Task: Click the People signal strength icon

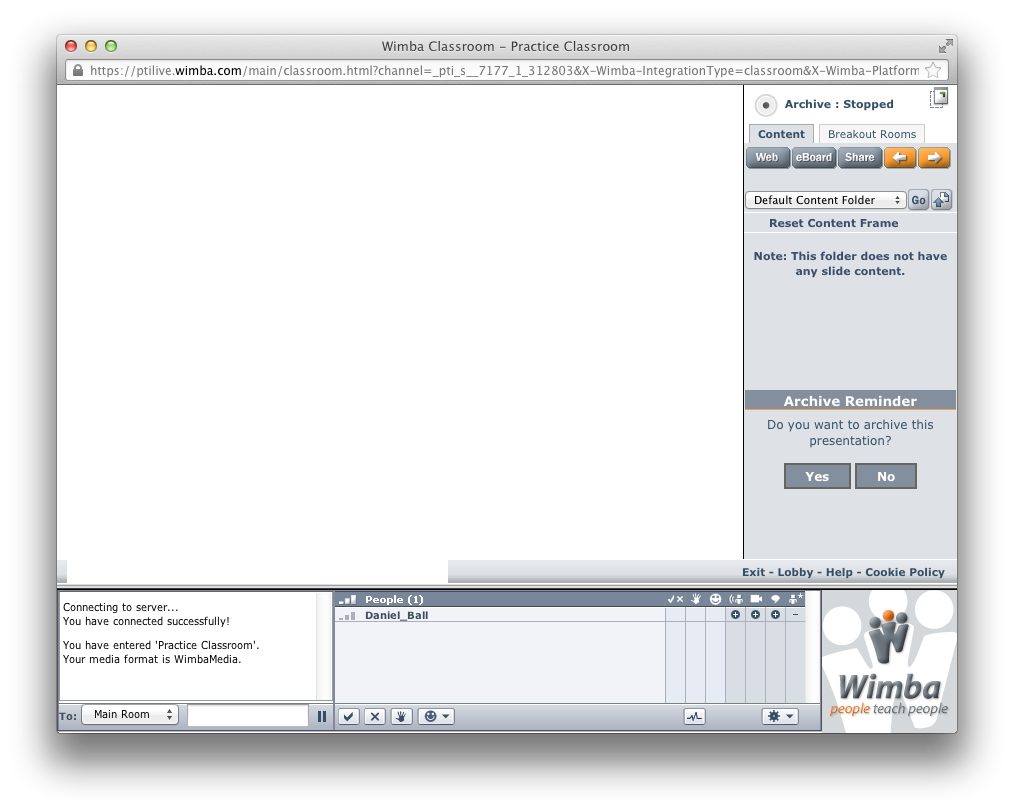Action: point(348,599)
